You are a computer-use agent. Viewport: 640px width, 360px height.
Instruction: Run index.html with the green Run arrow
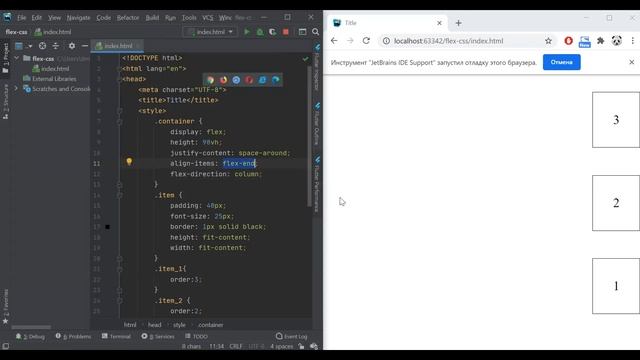(247, 32)
